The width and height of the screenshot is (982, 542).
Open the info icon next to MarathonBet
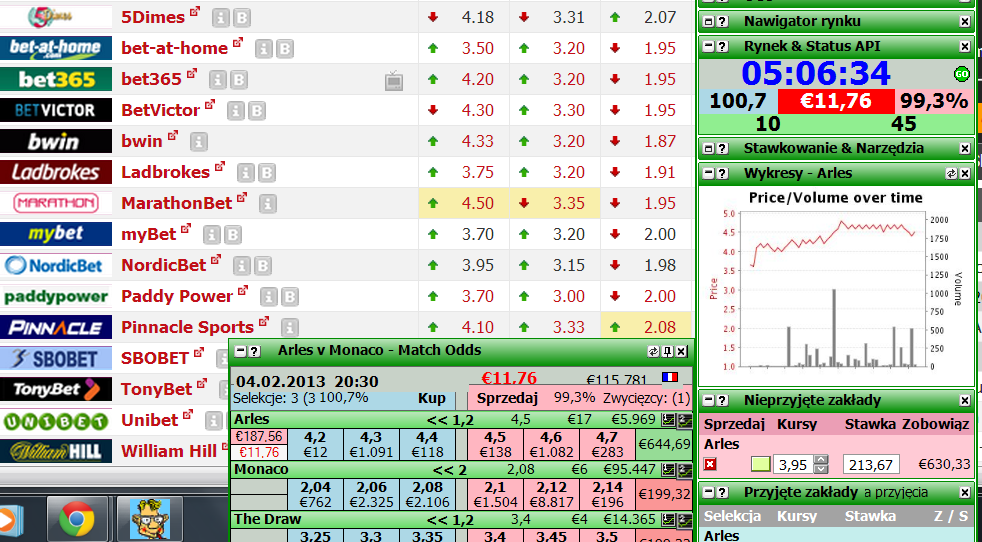[x=268, y=204]
